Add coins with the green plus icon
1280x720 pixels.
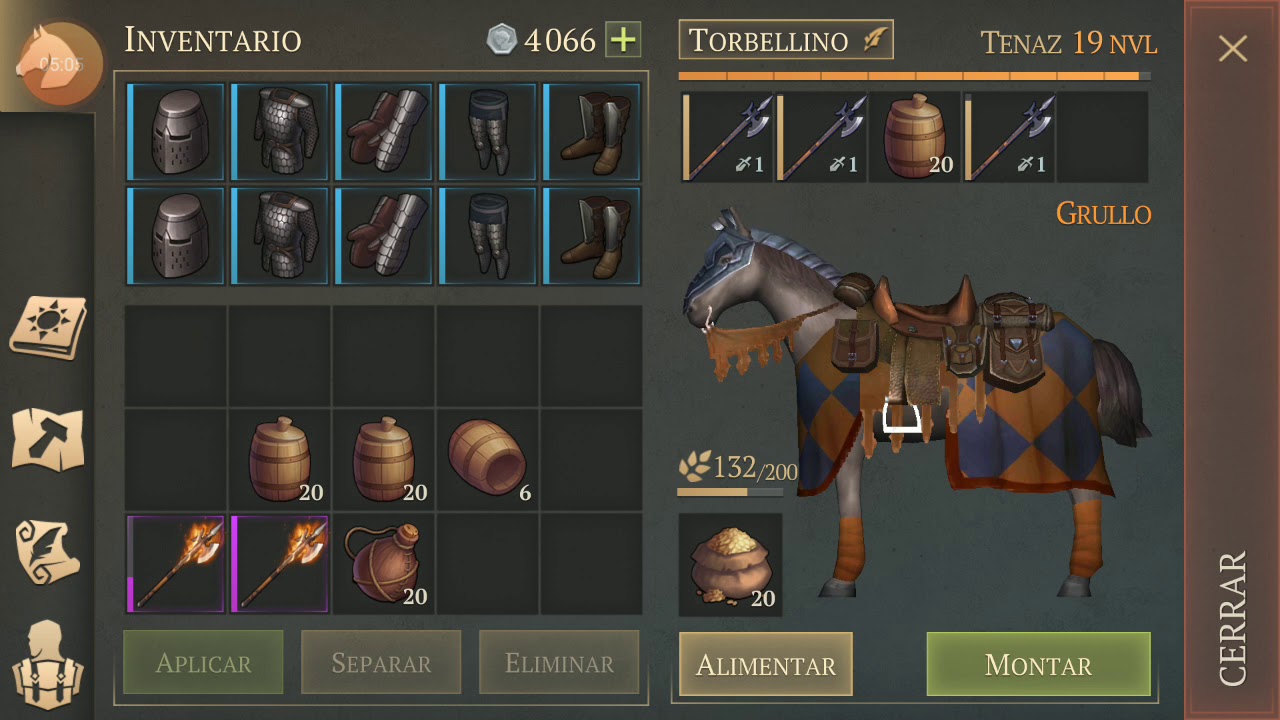coord(623,40)
